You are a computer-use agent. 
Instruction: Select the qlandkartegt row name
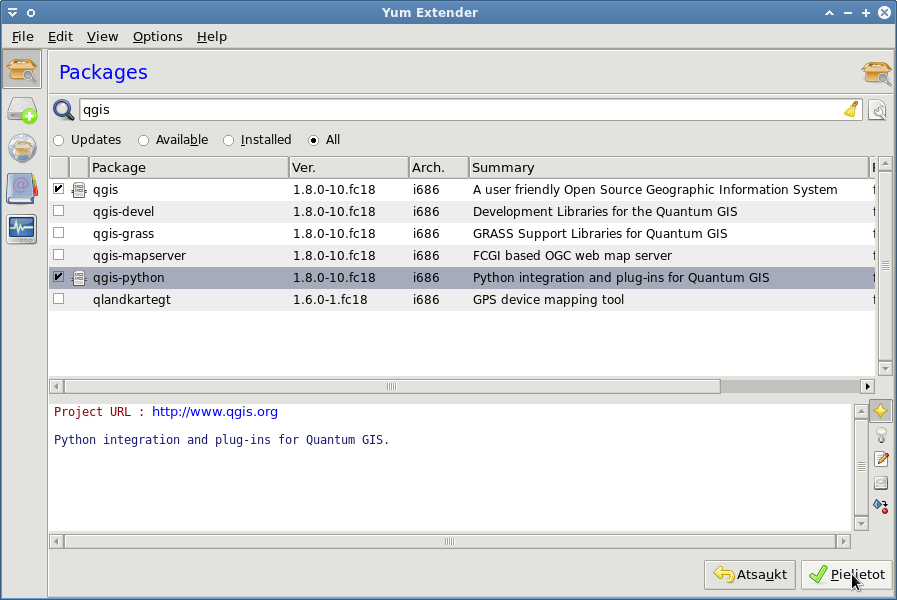[132, 300]
